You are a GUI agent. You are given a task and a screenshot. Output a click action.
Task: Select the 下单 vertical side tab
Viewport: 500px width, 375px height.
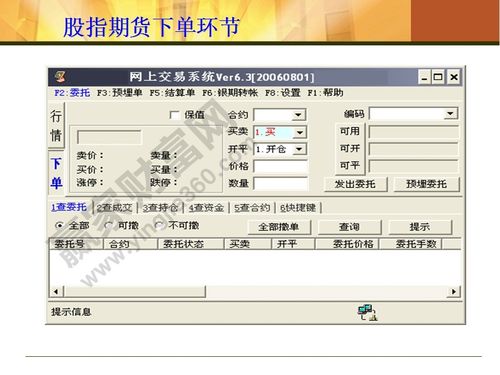[x=56, y=174]
